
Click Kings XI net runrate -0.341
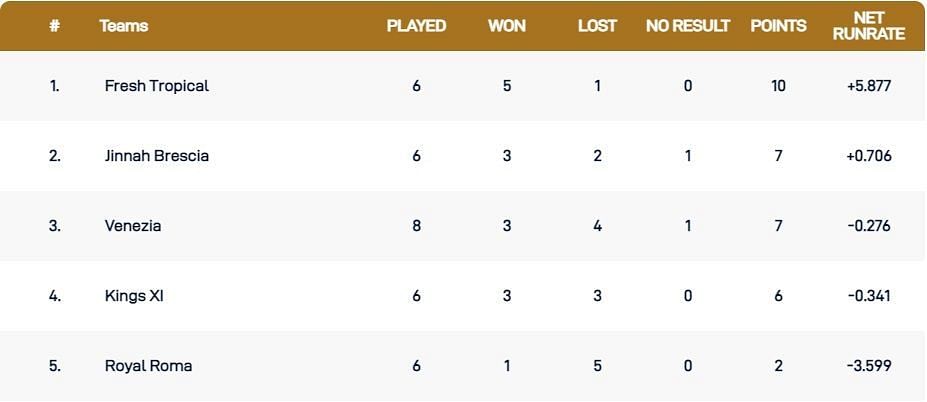(868, 296)
